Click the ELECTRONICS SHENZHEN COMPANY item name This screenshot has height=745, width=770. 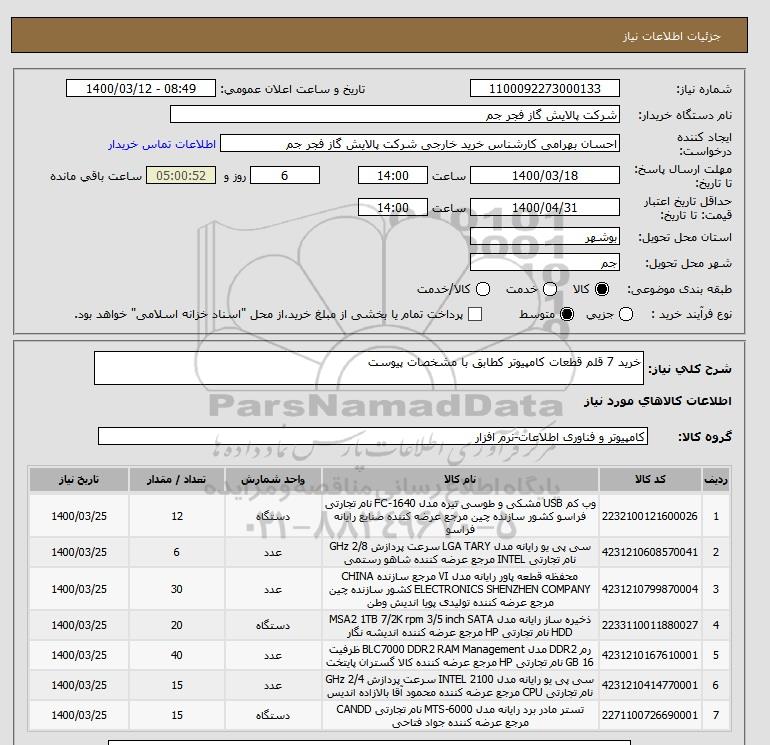coord(460,589)
